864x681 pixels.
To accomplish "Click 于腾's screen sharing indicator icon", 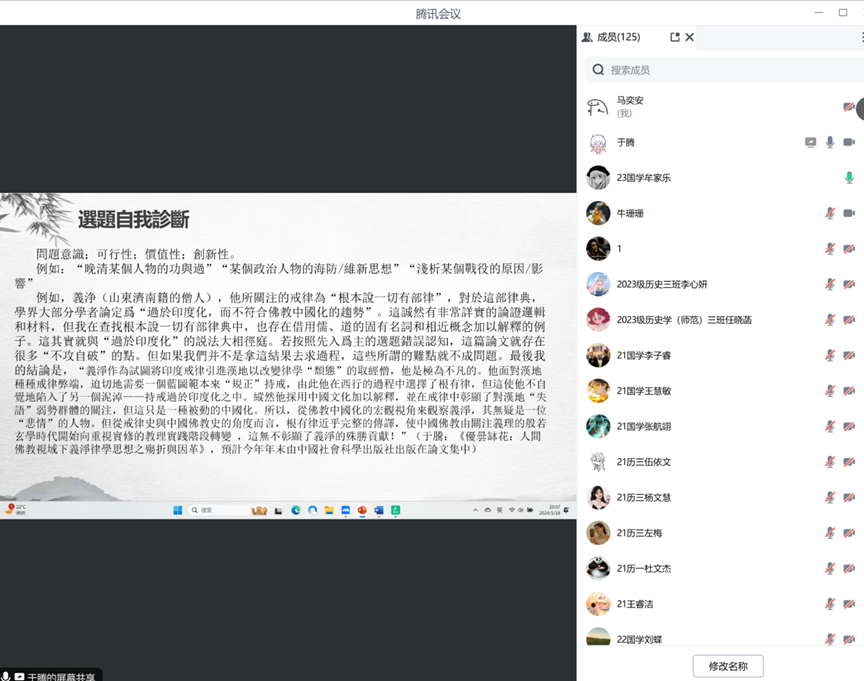I will pos(810,143).
